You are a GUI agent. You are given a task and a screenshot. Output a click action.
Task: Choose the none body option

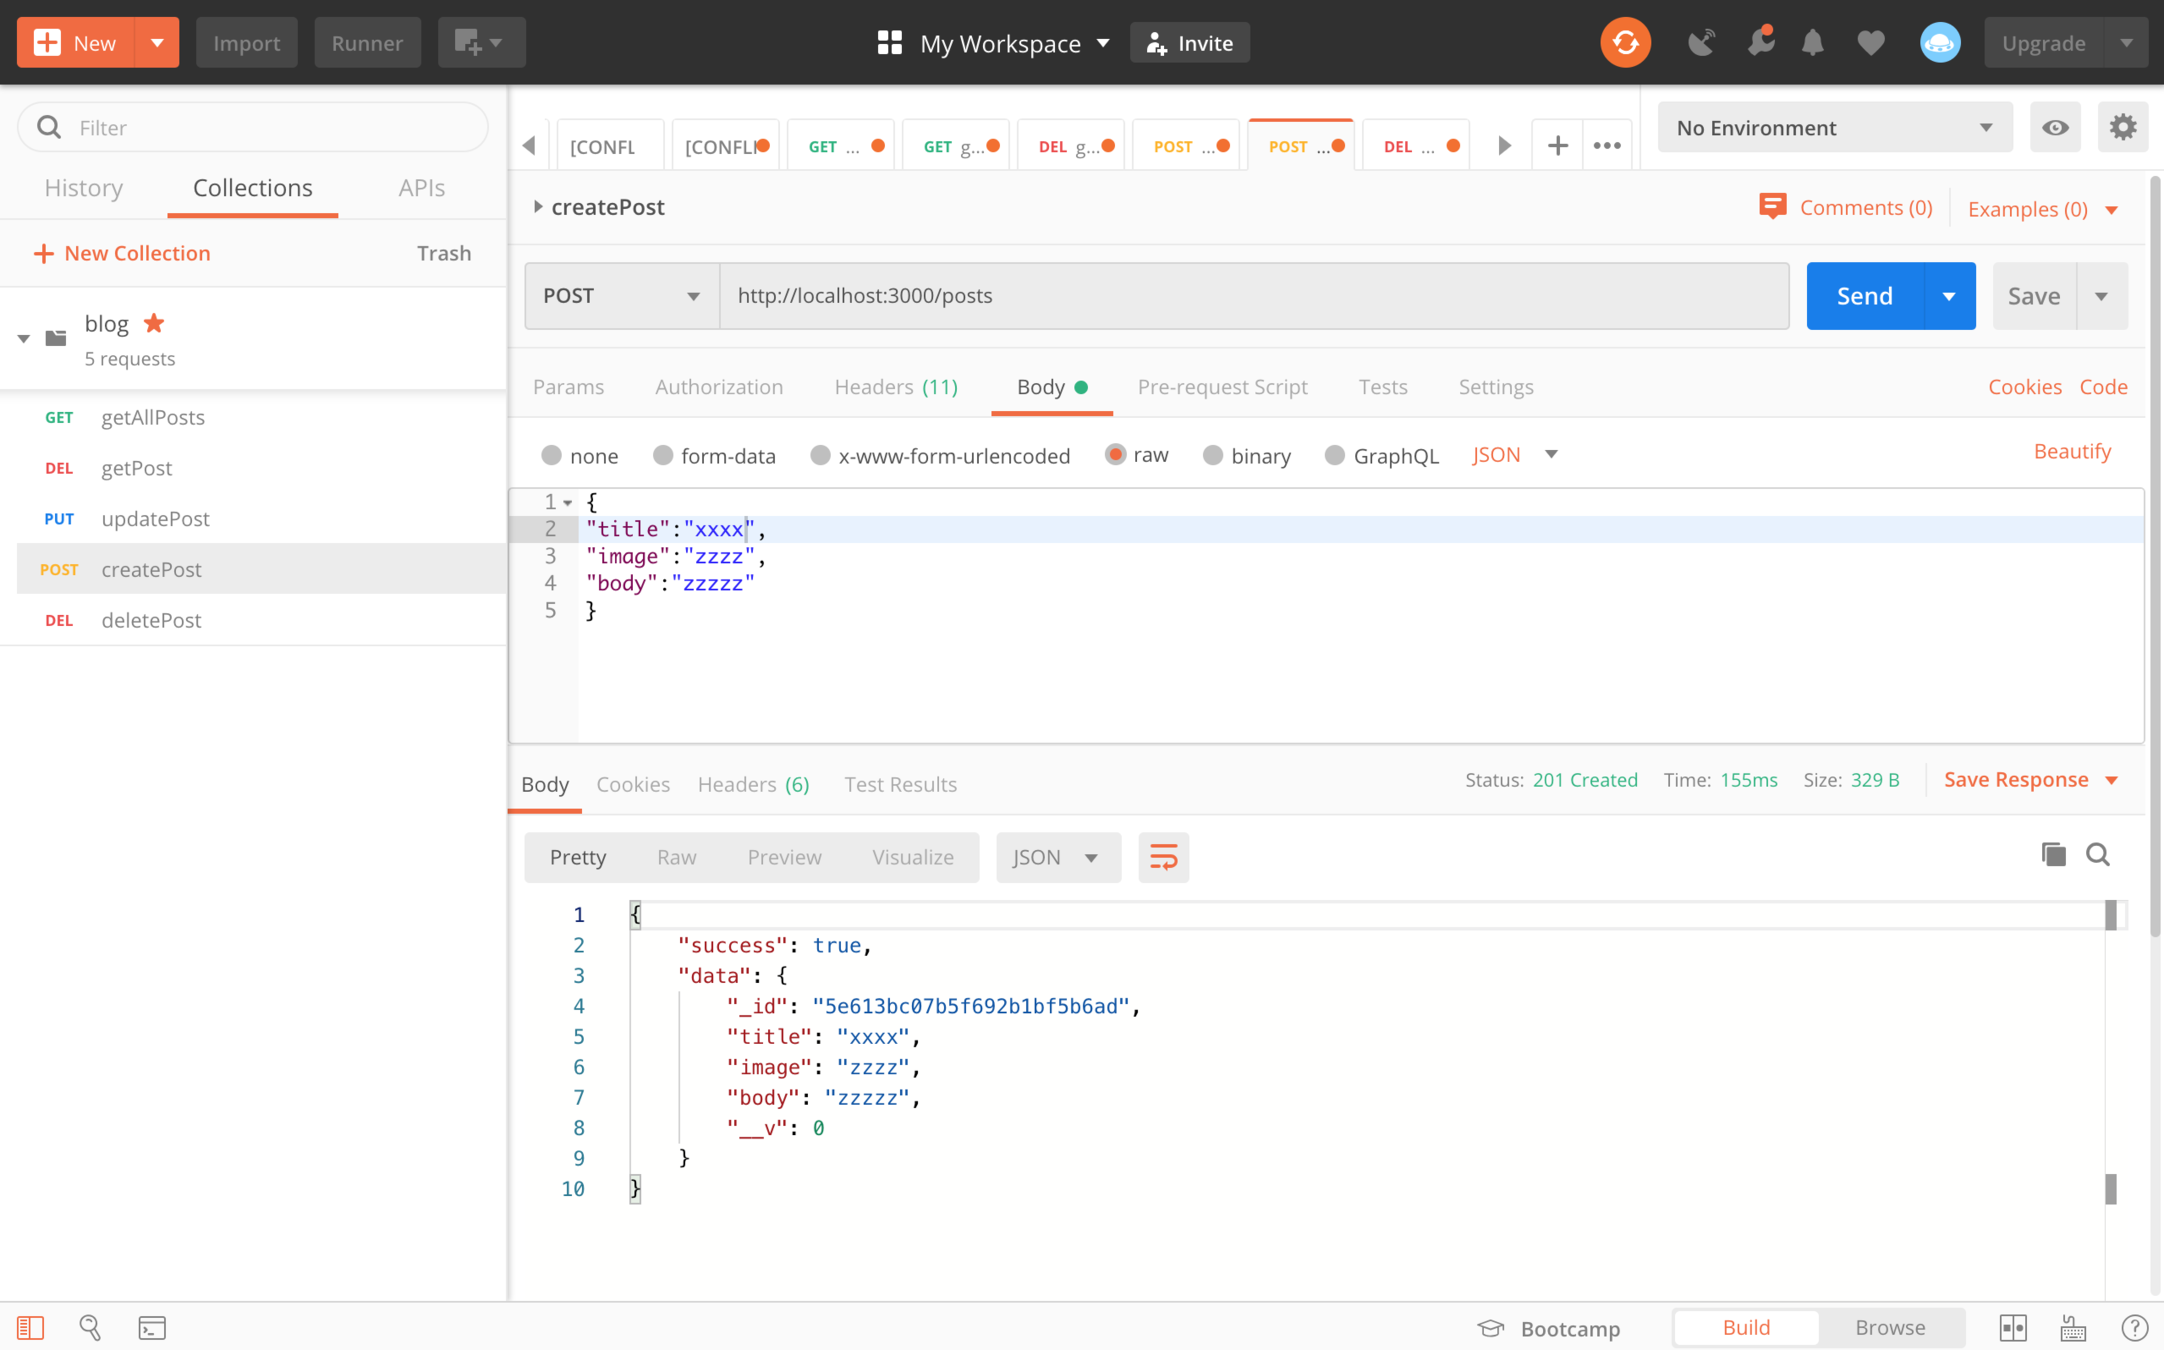[552, 456]
